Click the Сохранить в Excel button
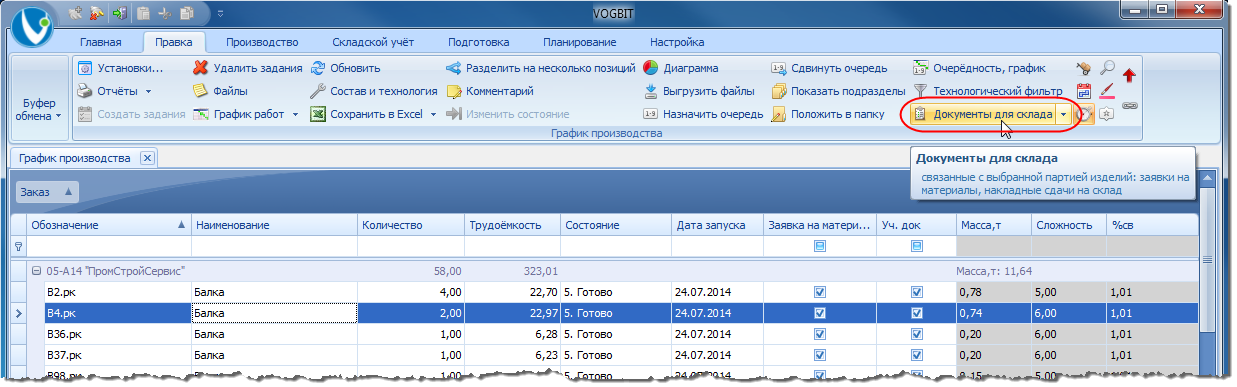 click(366, 114)
